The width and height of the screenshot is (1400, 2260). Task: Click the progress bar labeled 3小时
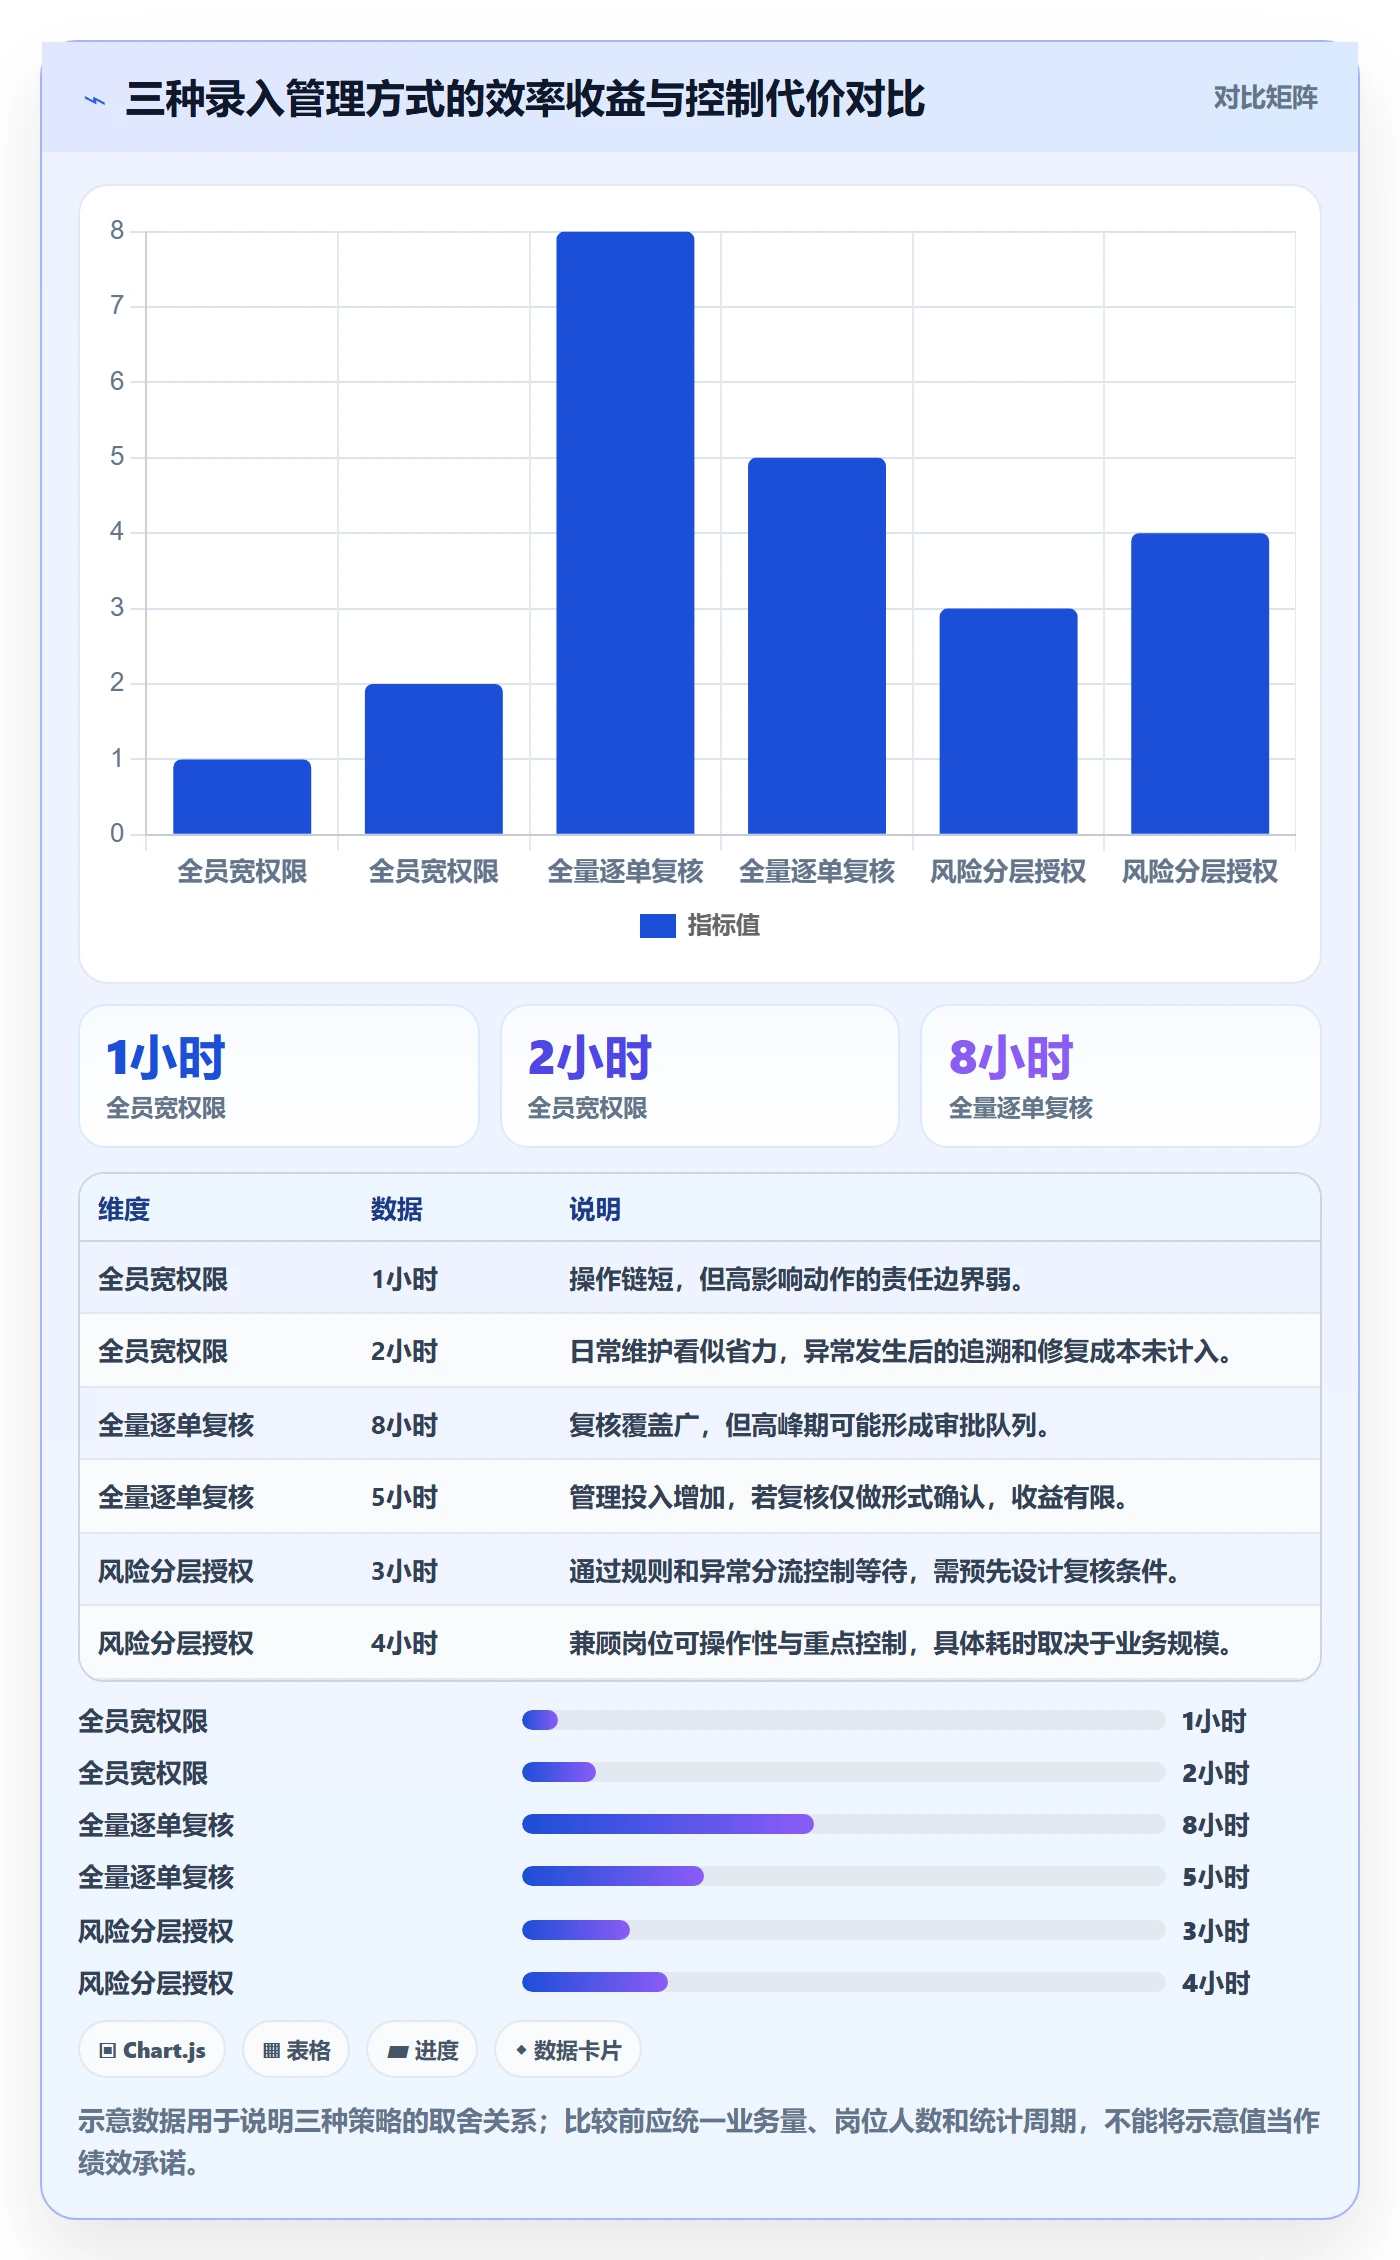pyautogui.click(x=843, y=1930)
